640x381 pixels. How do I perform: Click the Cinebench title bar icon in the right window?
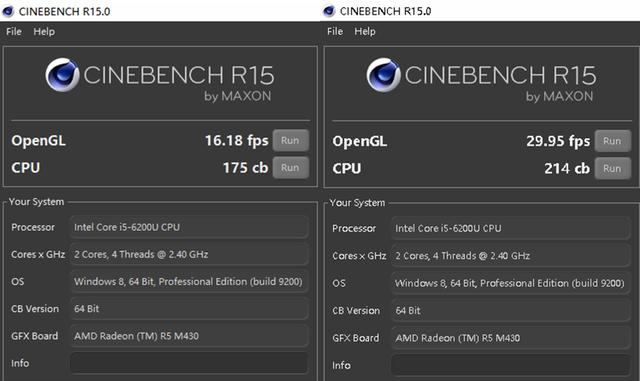329,11
